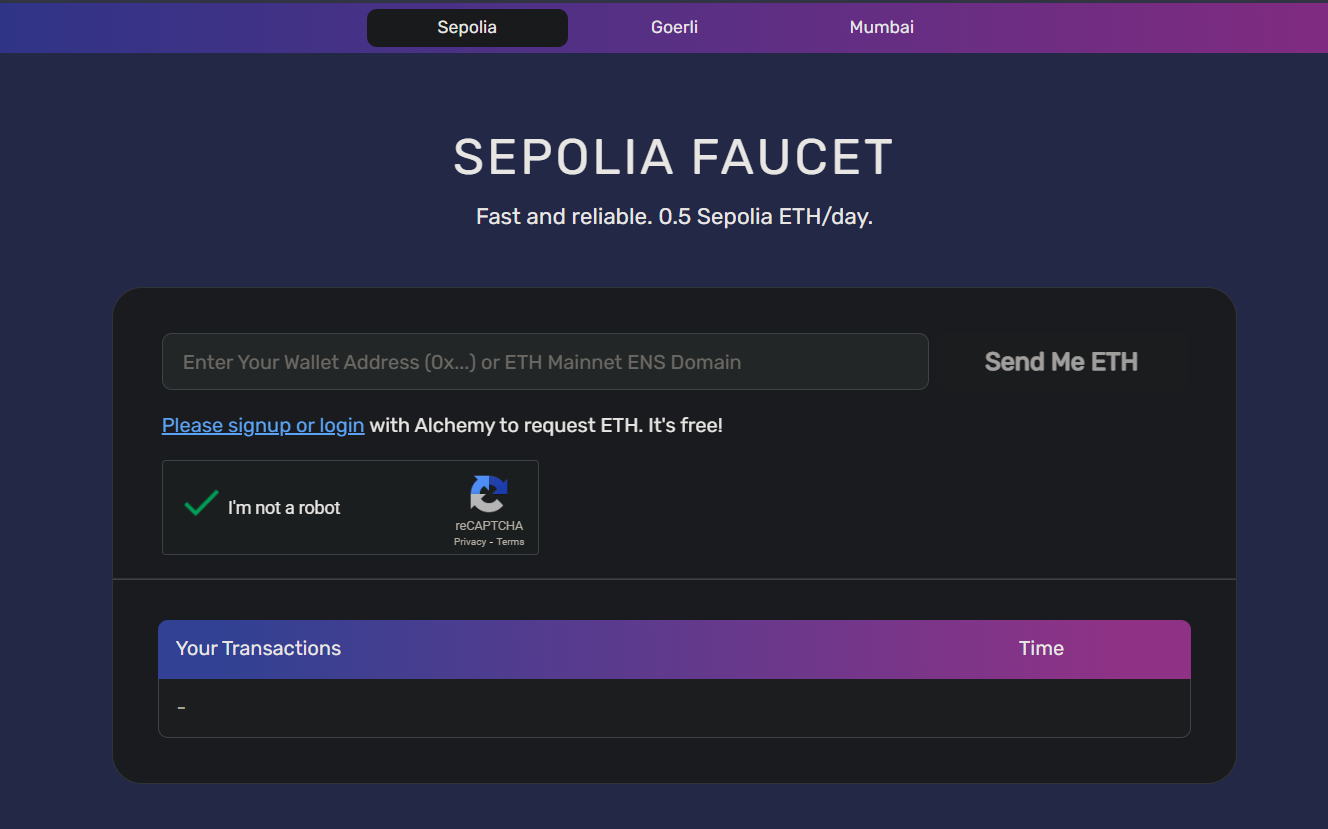Click the SEPOLIA FAUCET heading
Screen dimensions: 1328x829
click(673, 157)
